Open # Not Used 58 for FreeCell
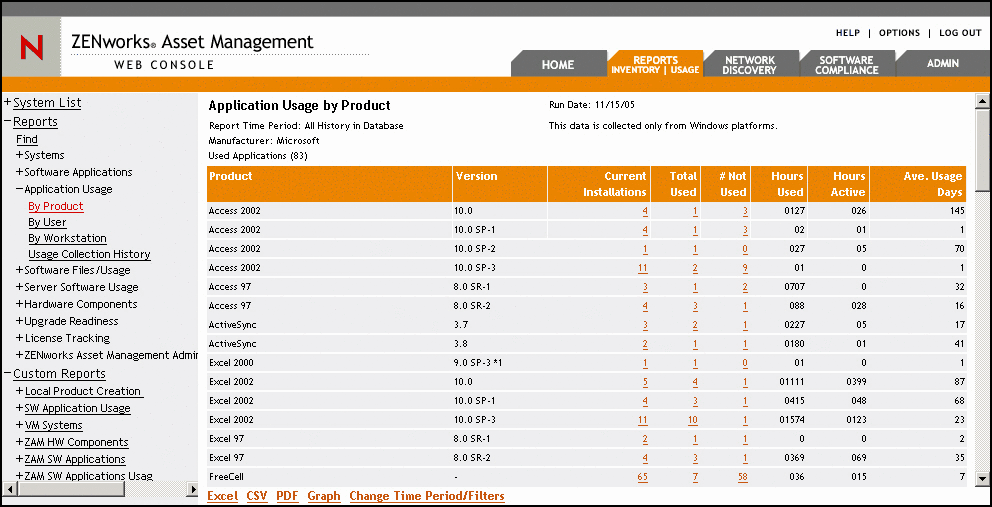The image size is (992, 507). [x=743, y=477]
